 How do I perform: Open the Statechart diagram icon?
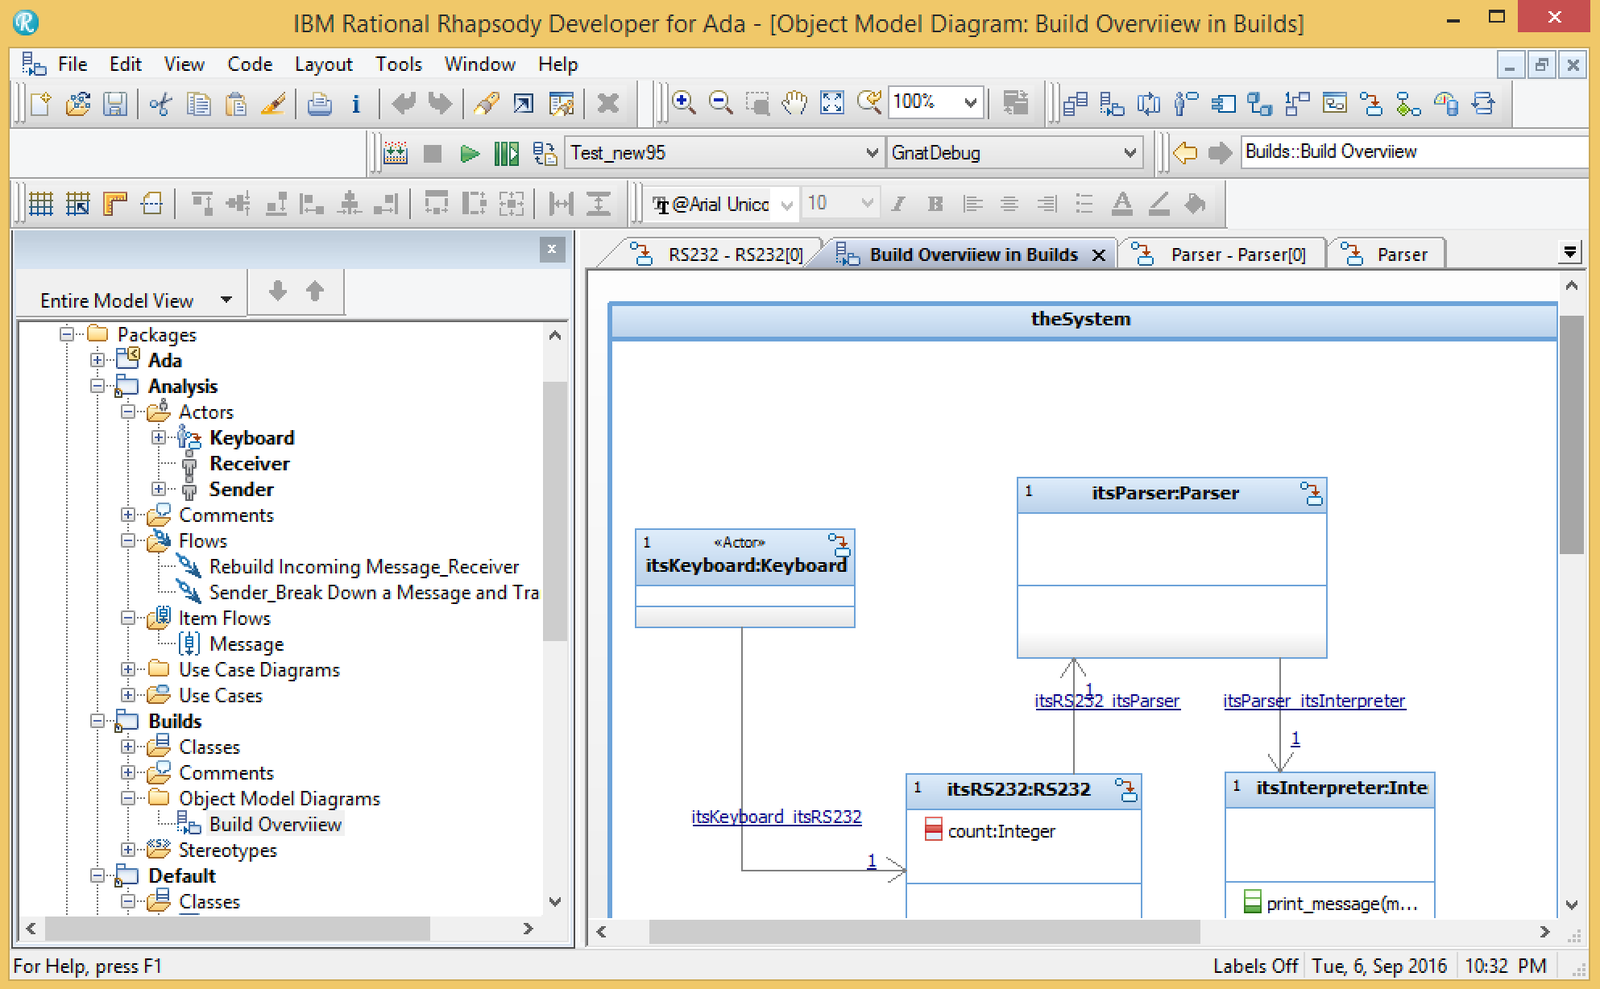pos(1371,103)
